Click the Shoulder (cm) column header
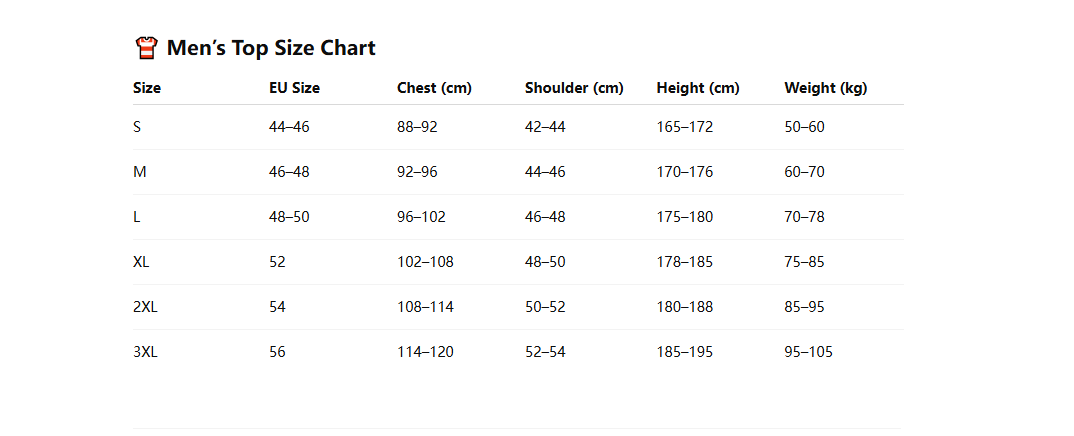1074x436 pixels. (574, 88)
